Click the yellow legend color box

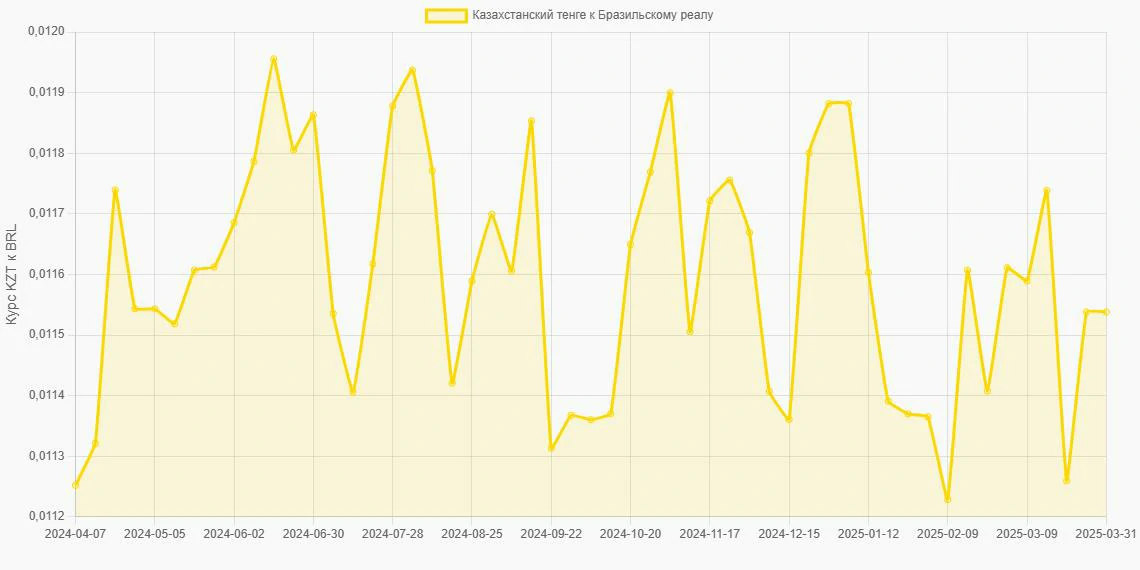pos(446,15)
